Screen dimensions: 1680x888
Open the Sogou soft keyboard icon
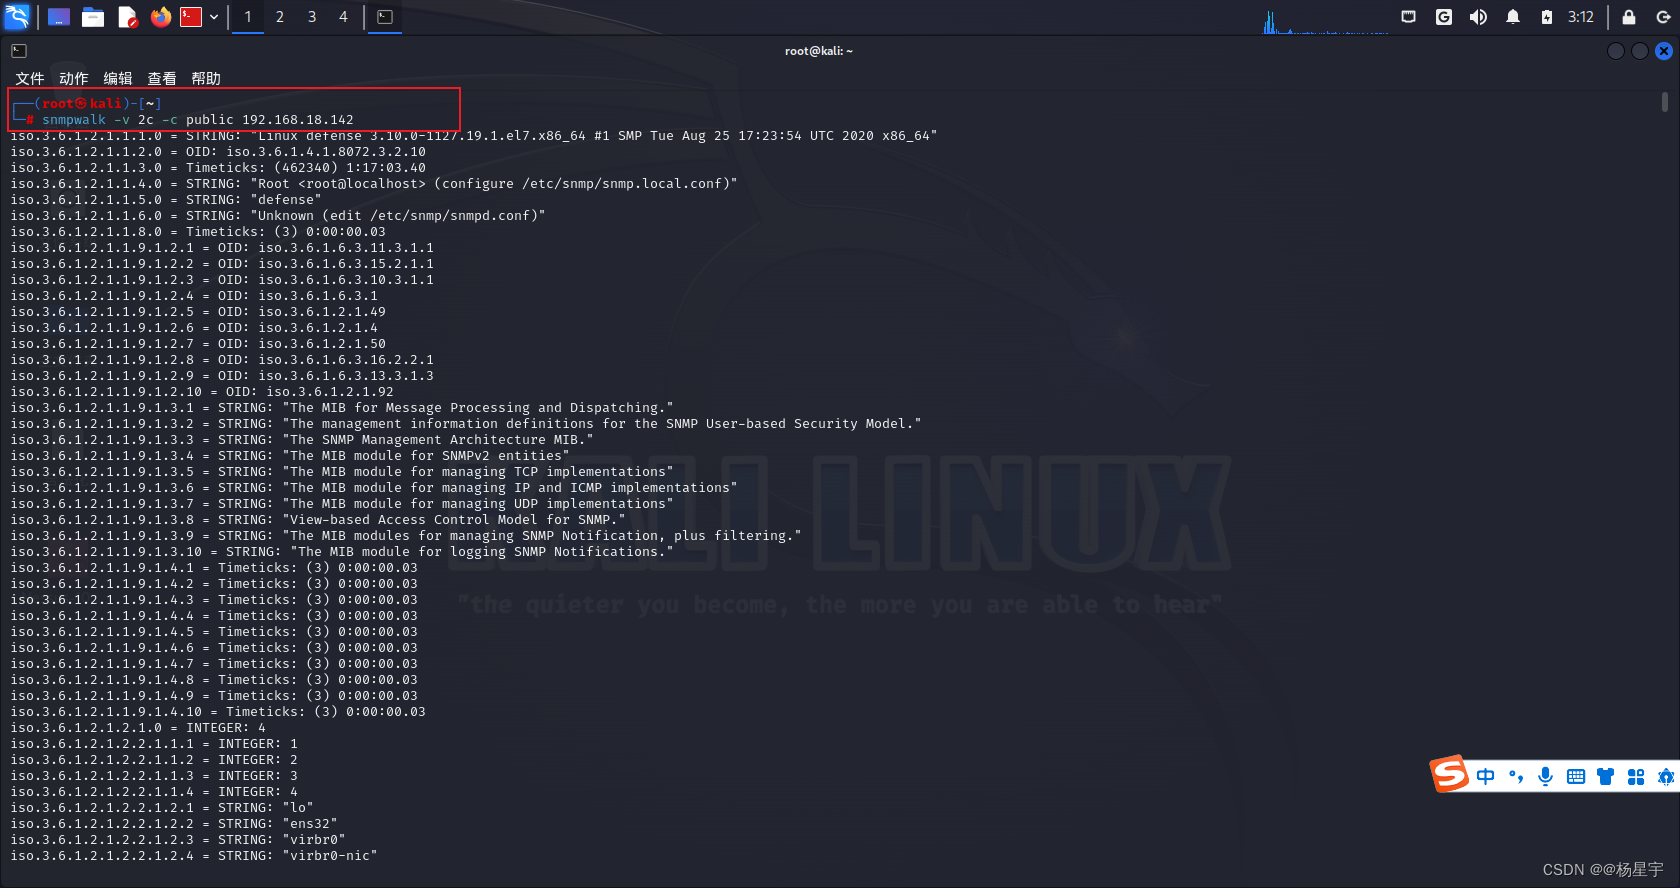[x=1576, y=777]
